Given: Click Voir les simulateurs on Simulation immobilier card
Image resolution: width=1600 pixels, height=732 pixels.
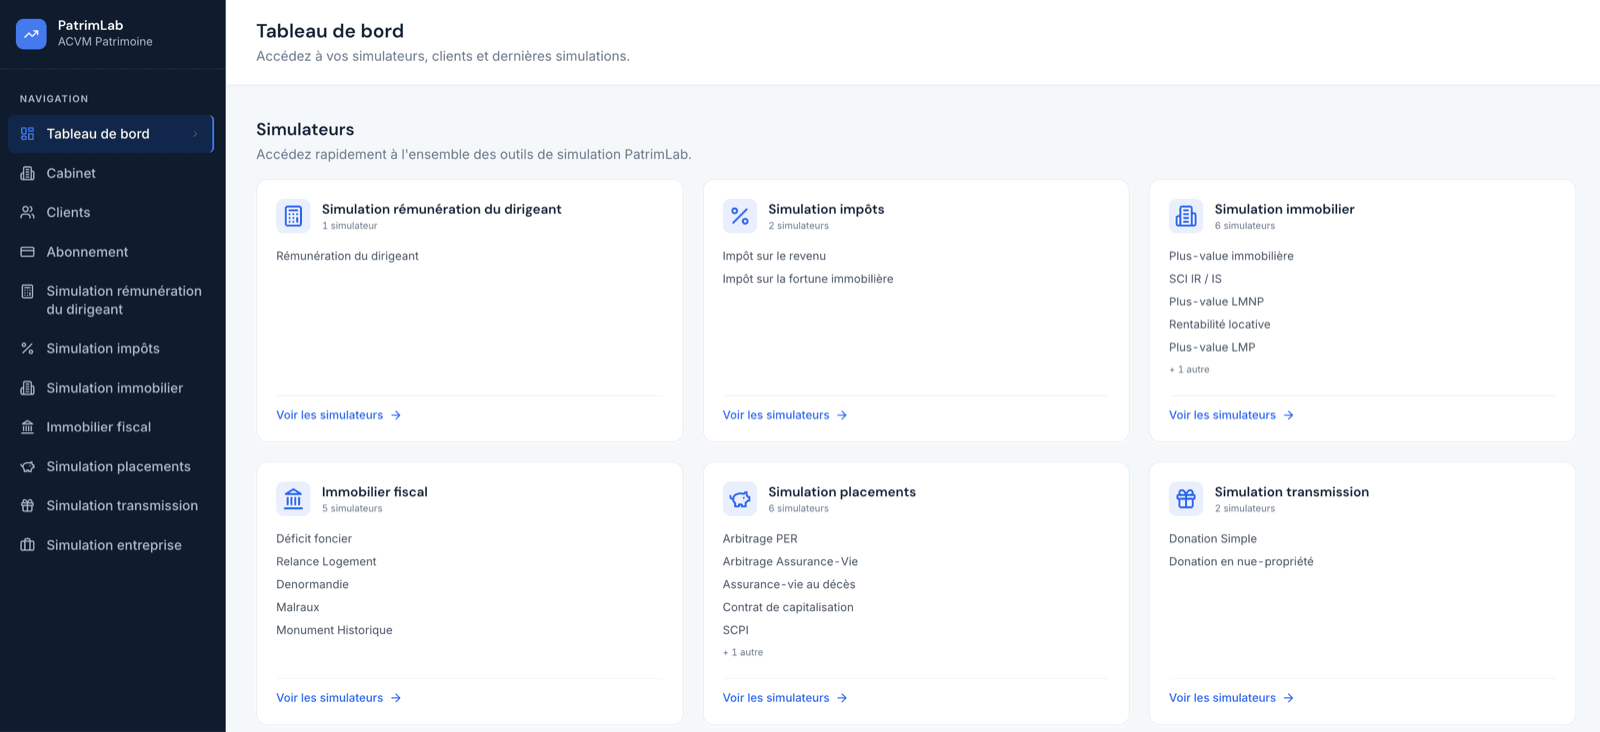Looking at the screenshot, I should coord(1232,415).
